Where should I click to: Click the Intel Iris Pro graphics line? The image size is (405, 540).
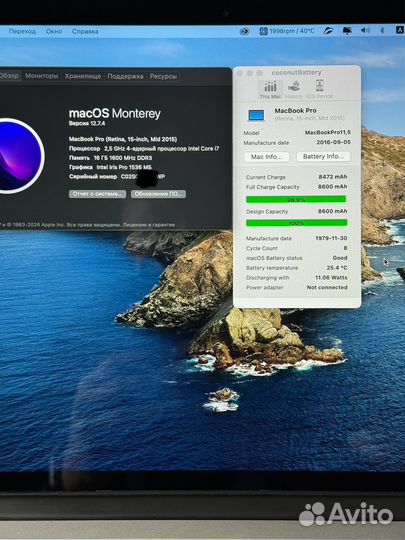pos(110,167)
